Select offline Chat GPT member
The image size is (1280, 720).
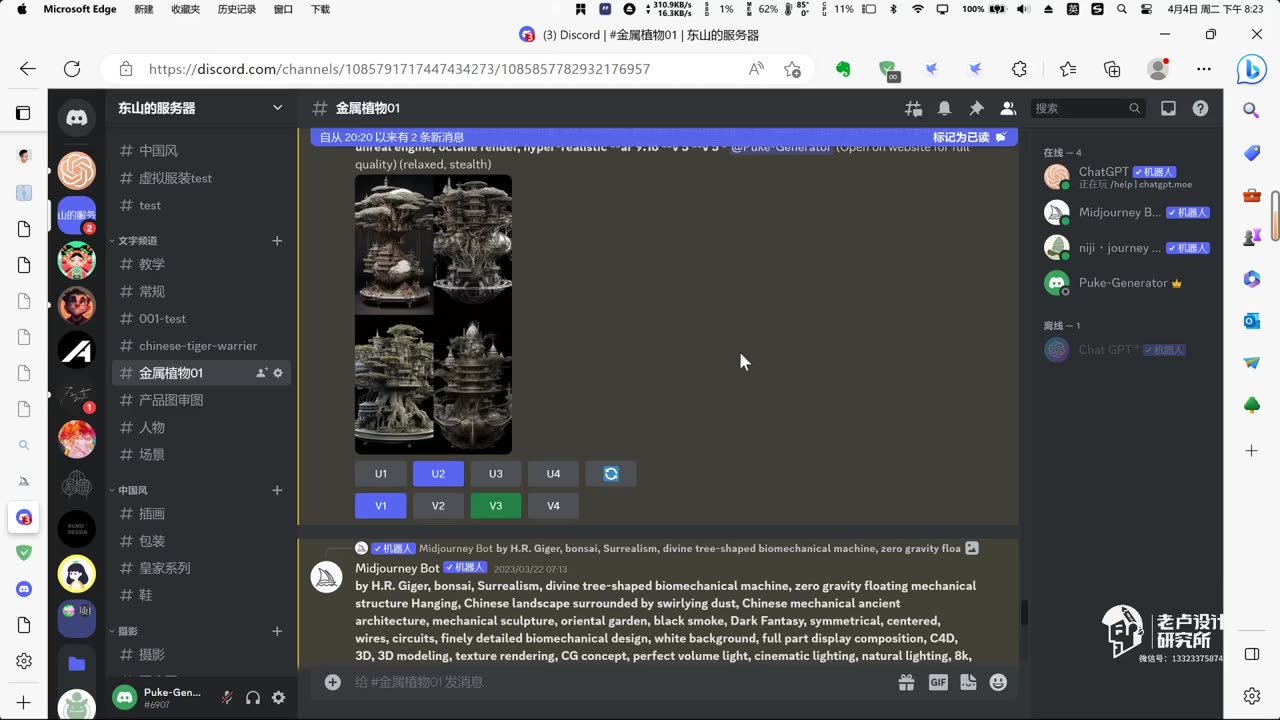click(1127, 350)
